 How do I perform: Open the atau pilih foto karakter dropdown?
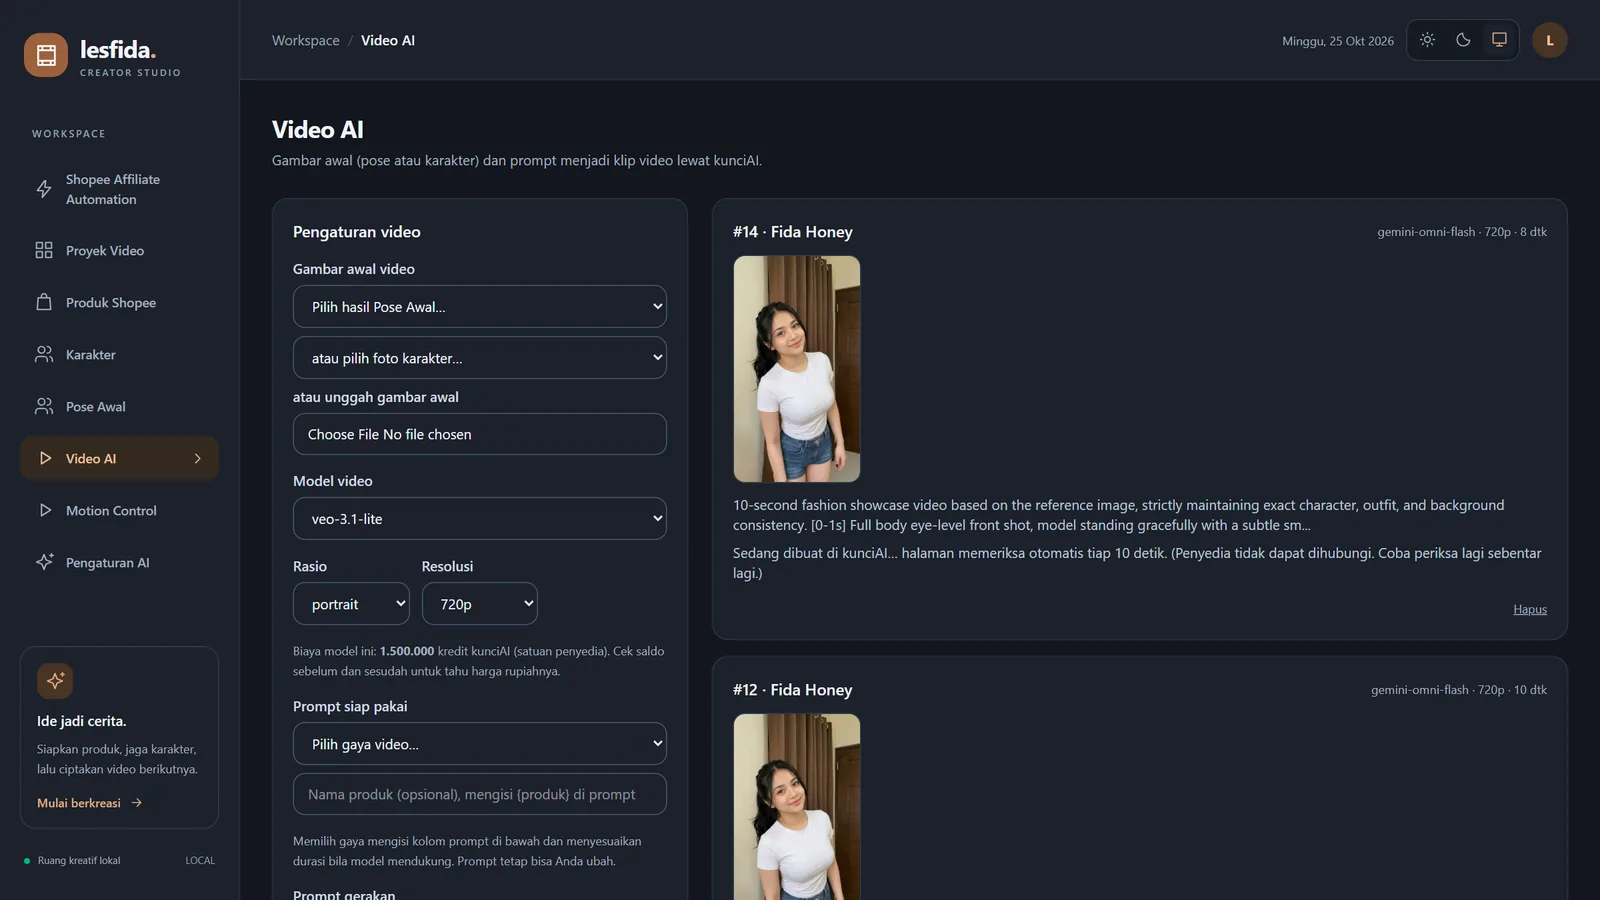pos(480,358)
